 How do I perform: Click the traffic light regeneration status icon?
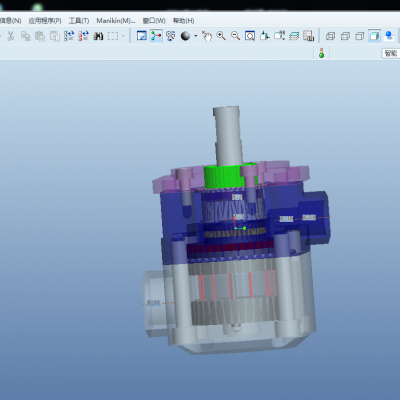coord(321,53)
